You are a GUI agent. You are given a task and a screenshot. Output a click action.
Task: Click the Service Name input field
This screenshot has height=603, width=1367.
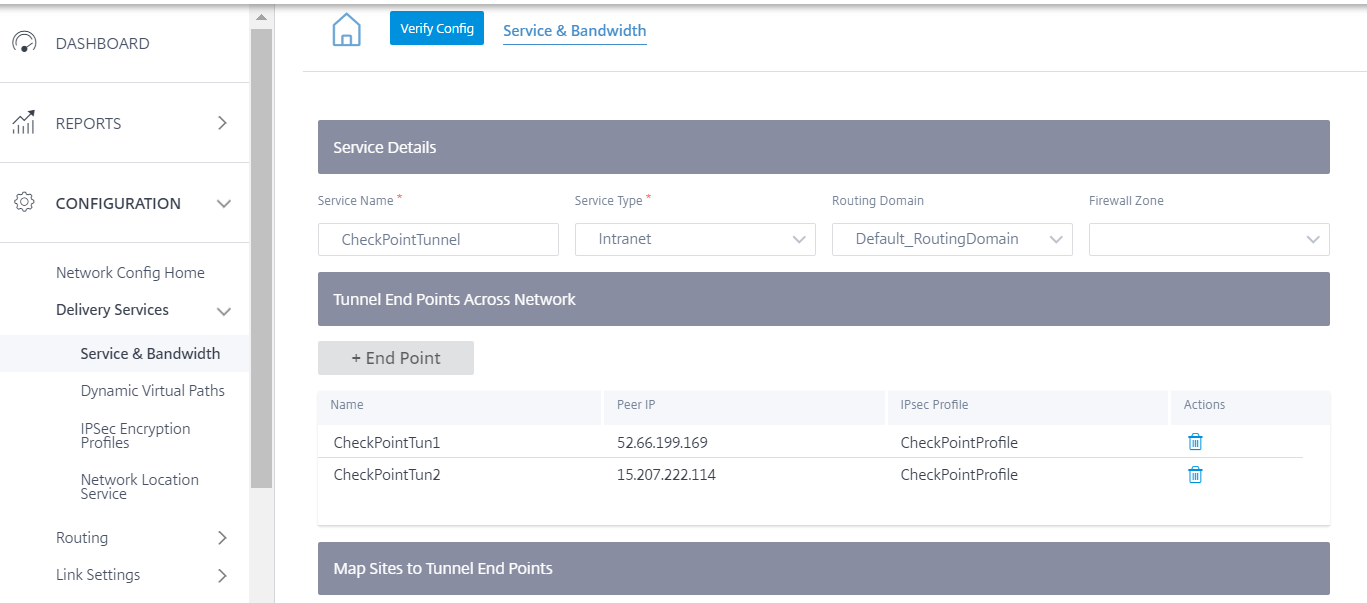[x=438, y=239]
